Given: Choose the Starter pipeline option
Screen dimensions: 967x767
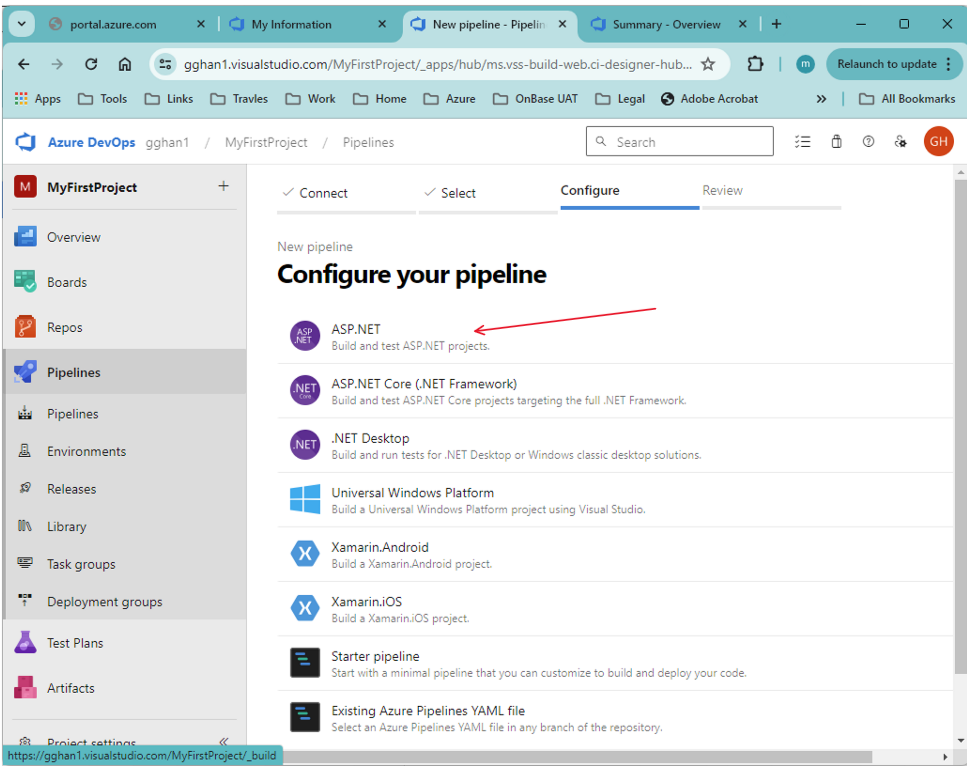Looking at the screenshot, I should pos(374,656).
